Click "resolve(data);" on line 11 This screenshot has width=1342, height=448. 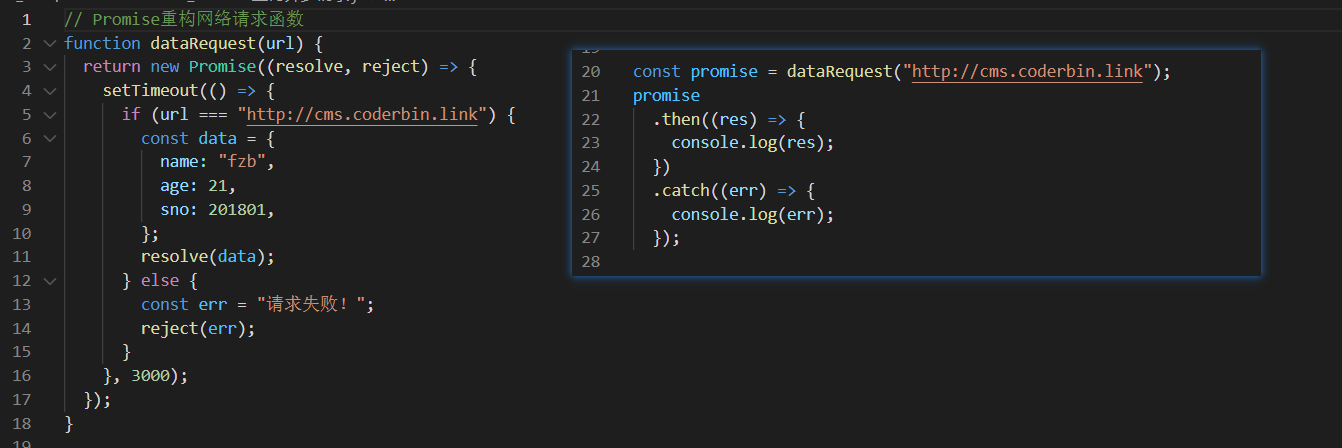[x=208, y=257]
